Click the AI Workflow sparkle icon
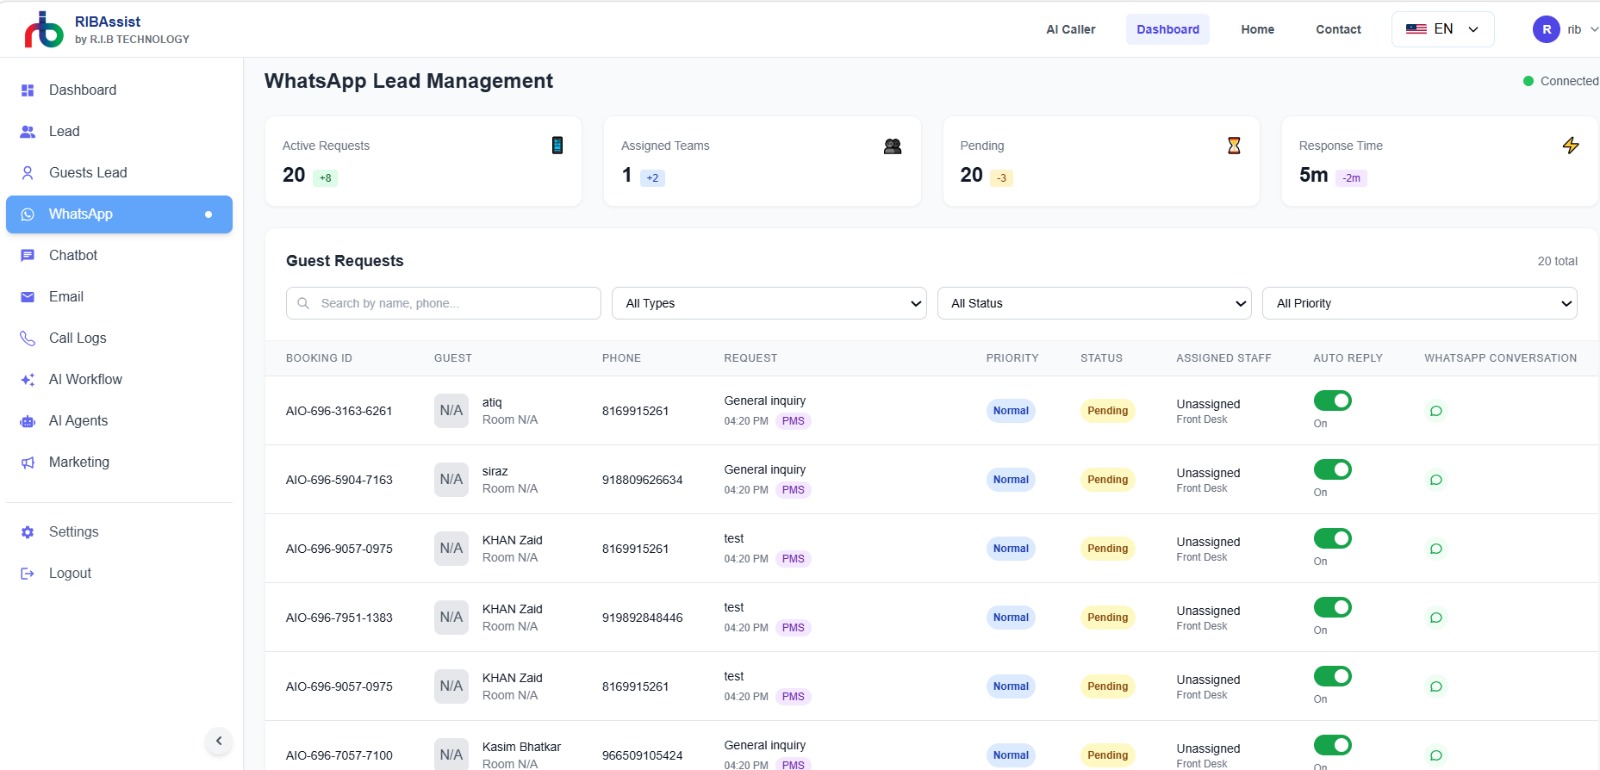Image resolution: width=1600 pixels, height=770 pixels. tap(28, 380)
